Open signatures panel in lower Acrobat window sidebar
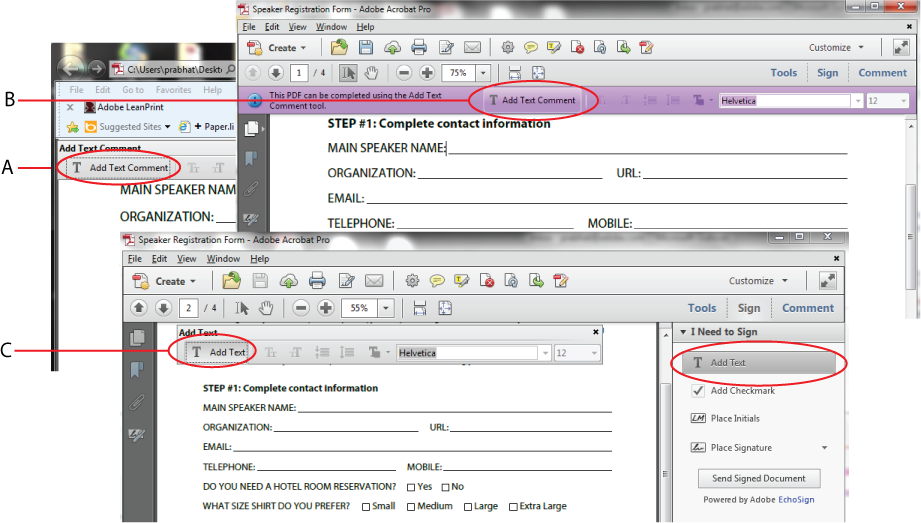Viewport: 921px width, 523px height. tap(136, 435)
